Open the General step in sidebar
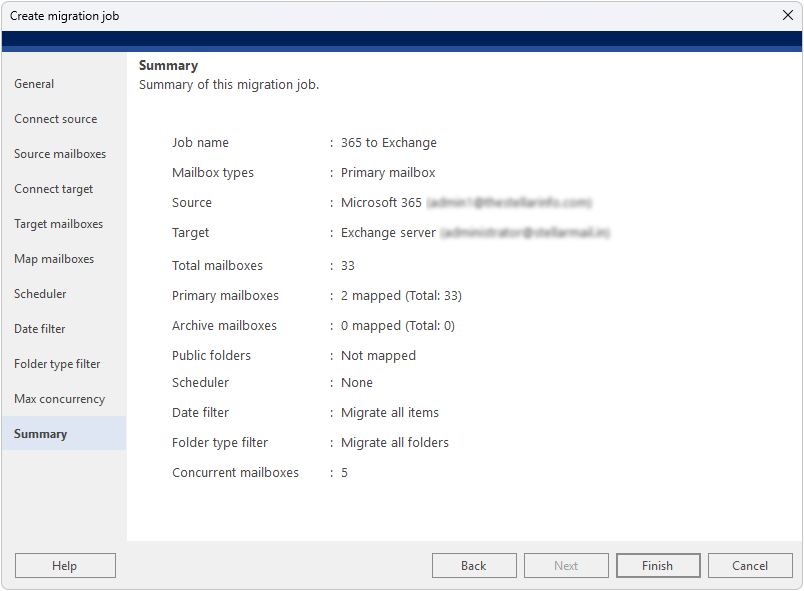The height and width of the screenshot is (591, 804). [x=34, y=84]
